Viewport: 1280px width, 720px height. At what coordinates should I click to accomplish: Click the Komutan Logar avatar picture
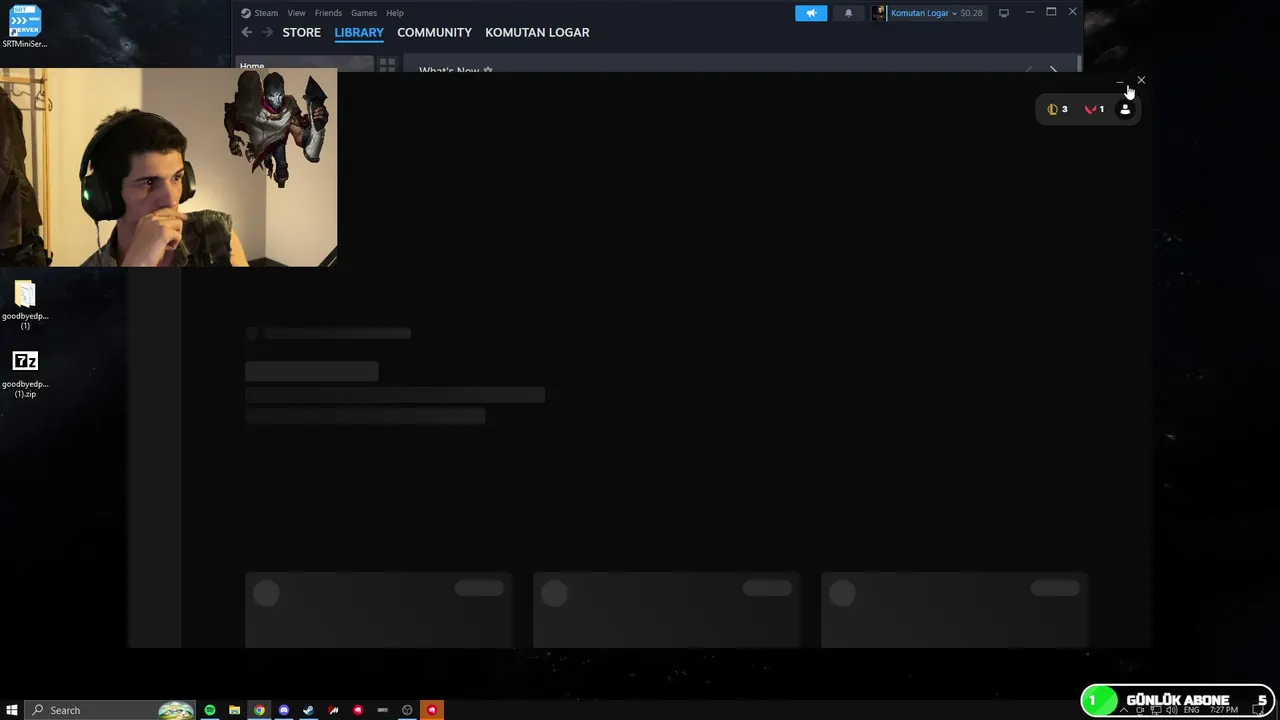pyautogui.click(x=879, y=13)
